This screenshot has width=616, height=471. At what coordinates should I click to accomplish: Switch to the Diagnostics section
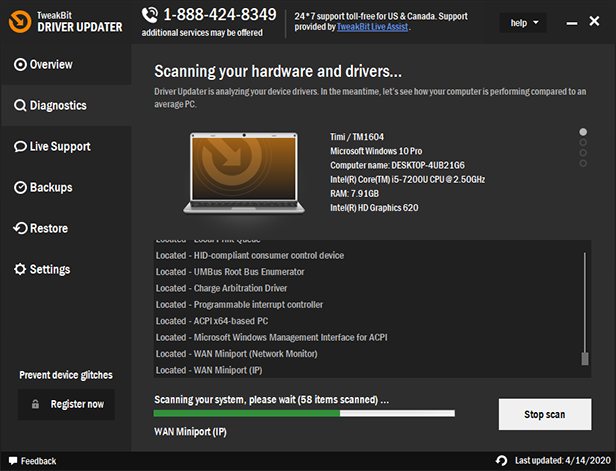[x=66, y=106]
